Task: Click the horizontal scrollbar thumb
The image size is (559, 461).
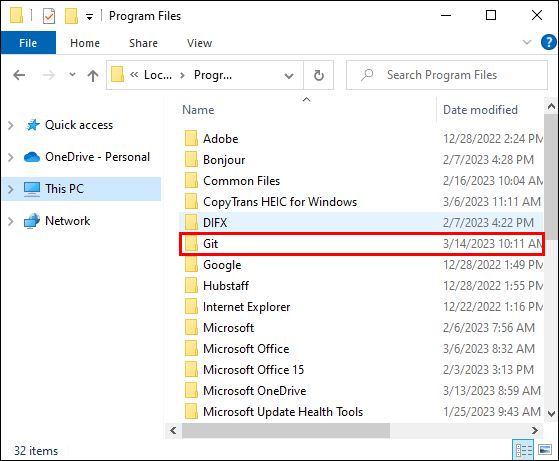Action: coord(286,430)
